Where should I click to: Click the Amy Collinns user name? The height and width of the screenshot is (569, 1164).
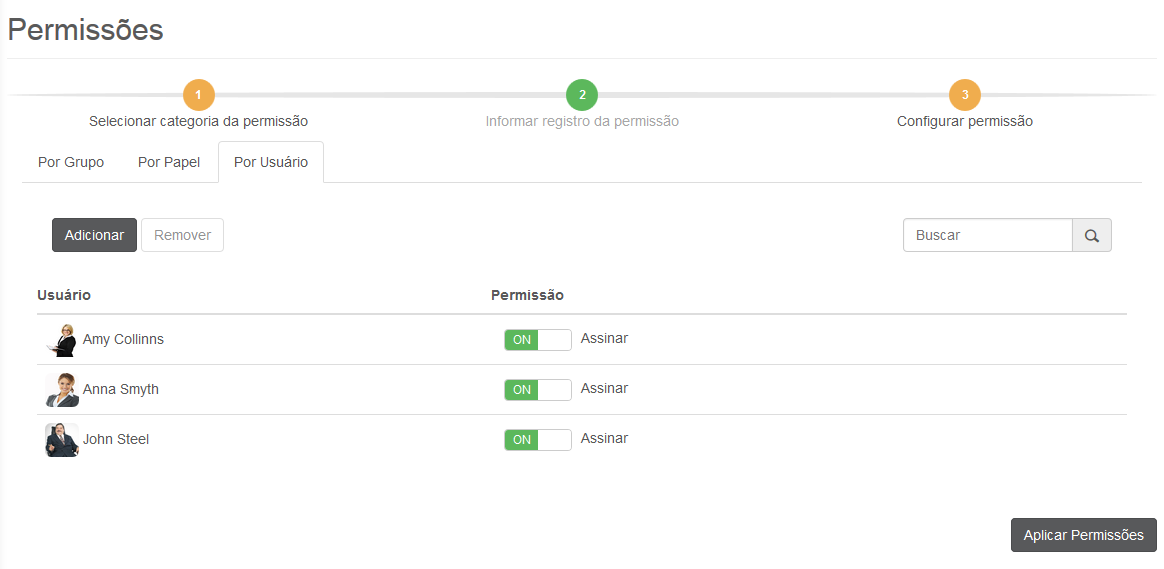[x=123, y=340]
